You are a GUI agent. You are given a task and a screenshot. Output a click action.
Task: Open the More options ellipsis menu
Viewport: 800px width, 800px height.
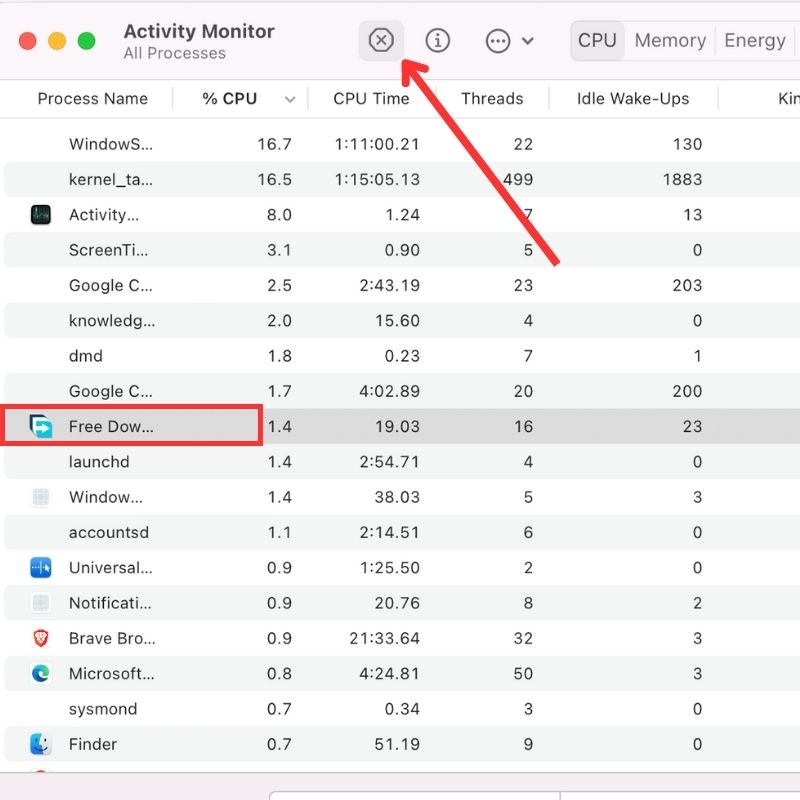click(509, 41)
